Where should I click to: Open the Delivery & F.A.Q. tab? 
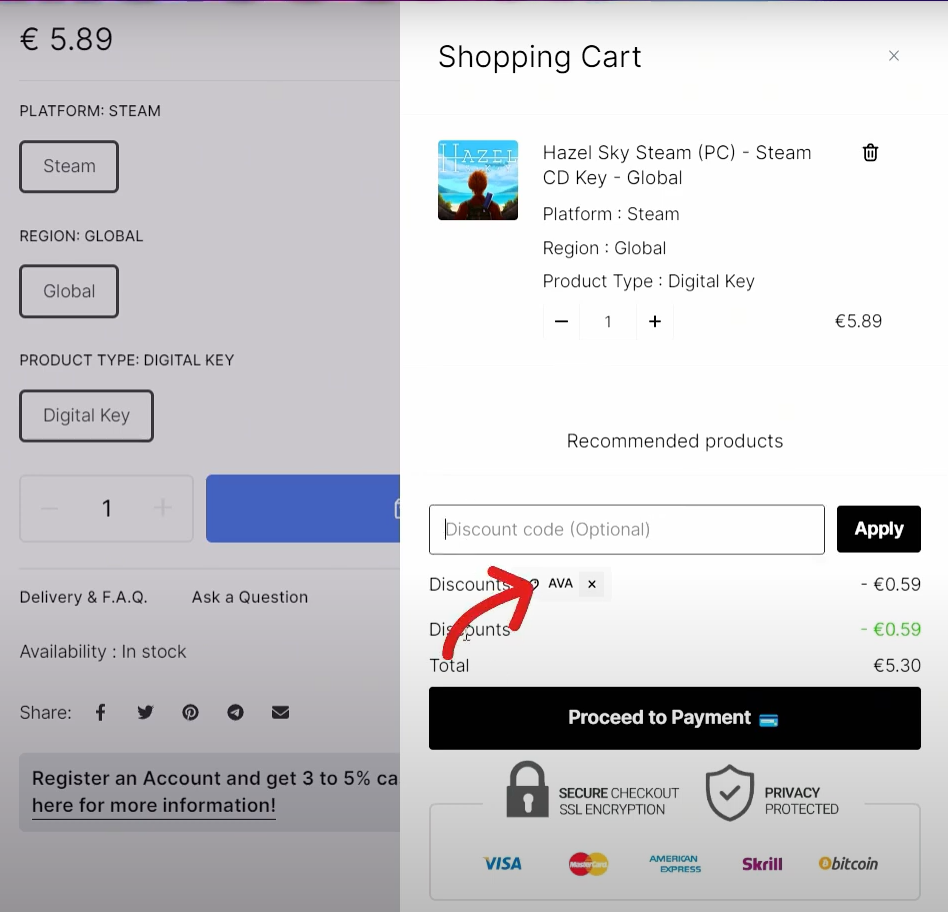click(83, 597)
